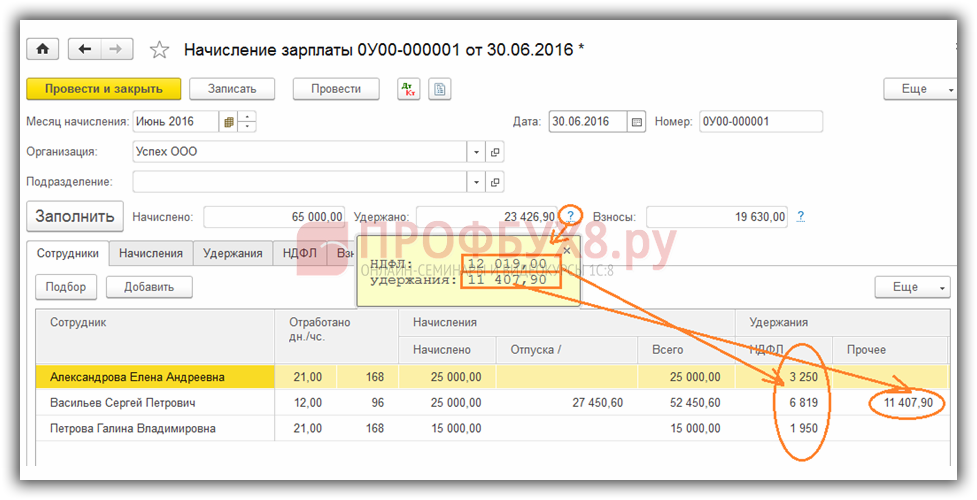
Task: Open the Подразделение link icon
Action: pos(495,182)
